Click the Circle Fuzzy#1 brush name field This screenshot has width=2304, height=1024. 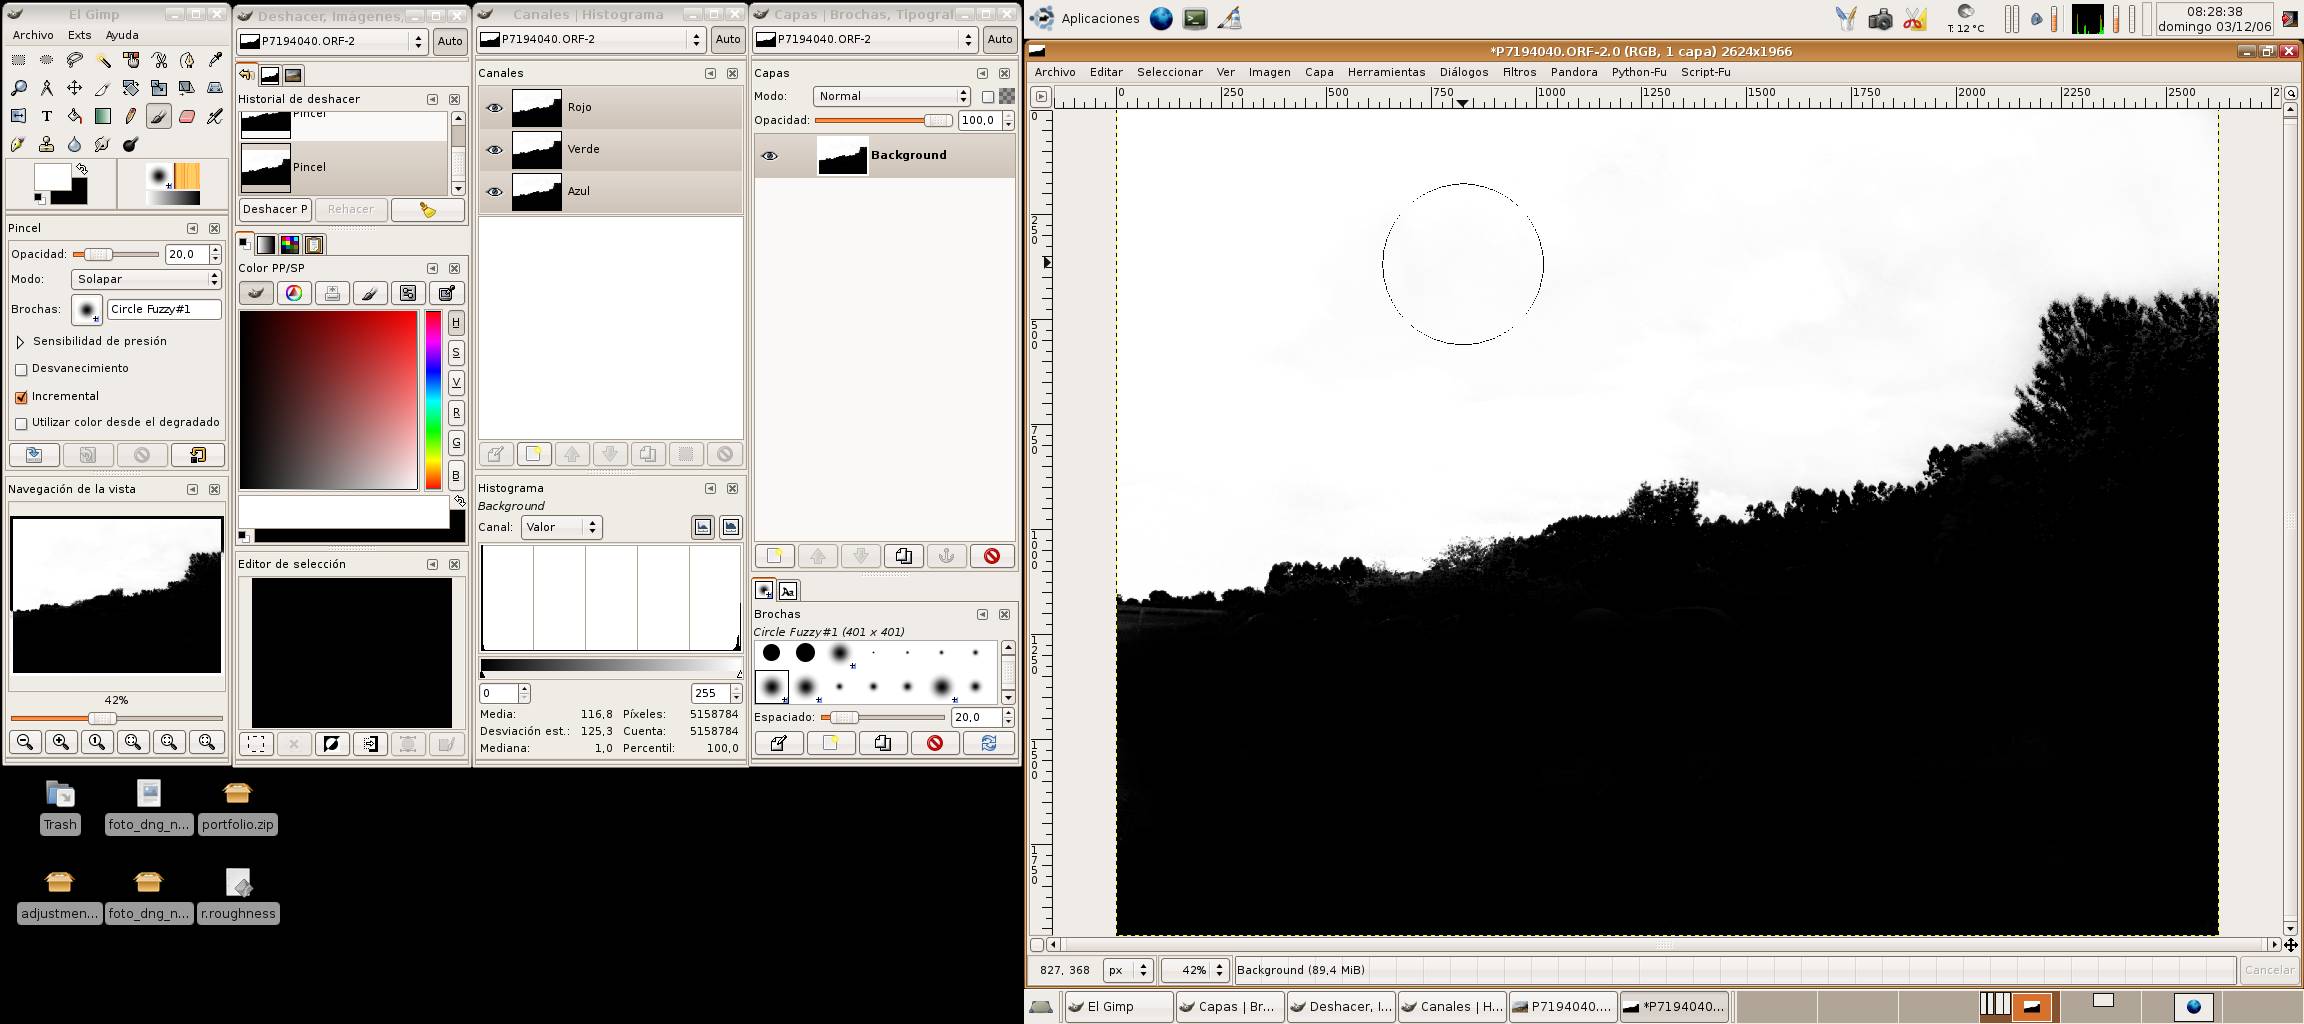pos(164,309)
